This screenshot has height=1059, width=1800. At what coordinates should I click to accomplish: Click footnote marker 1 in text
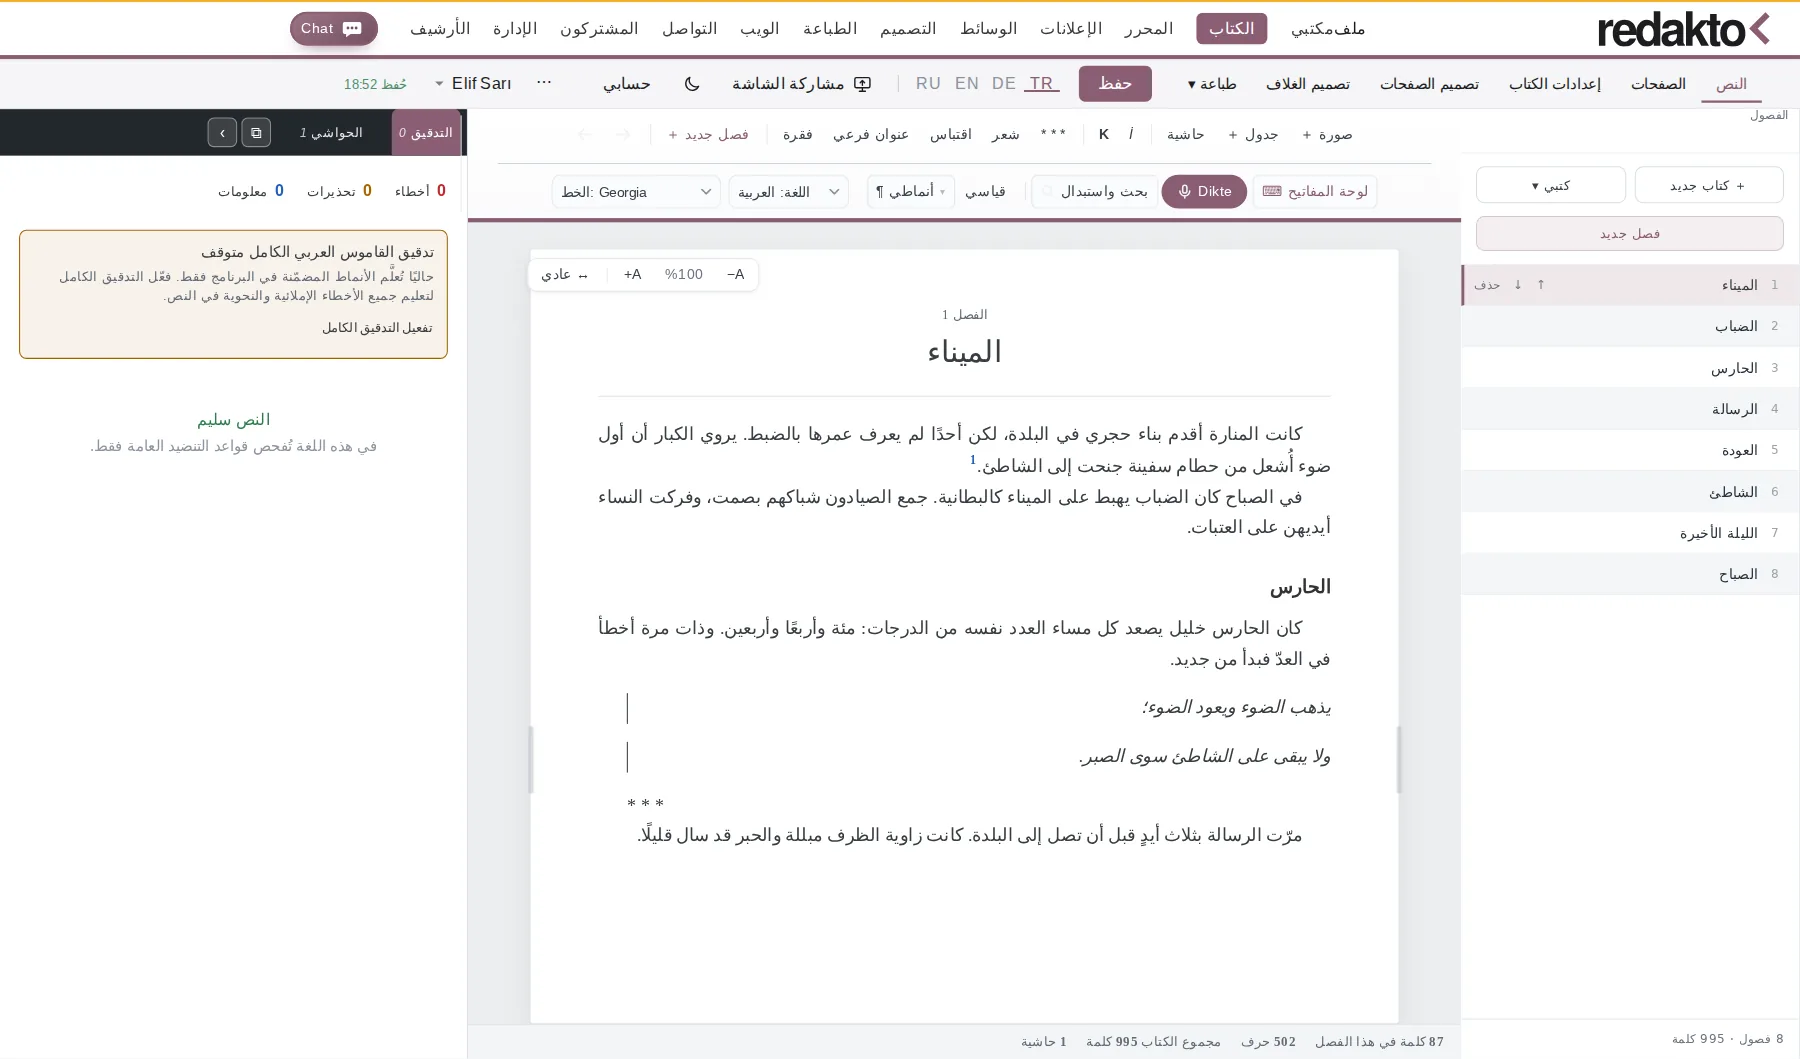(973, 460)
